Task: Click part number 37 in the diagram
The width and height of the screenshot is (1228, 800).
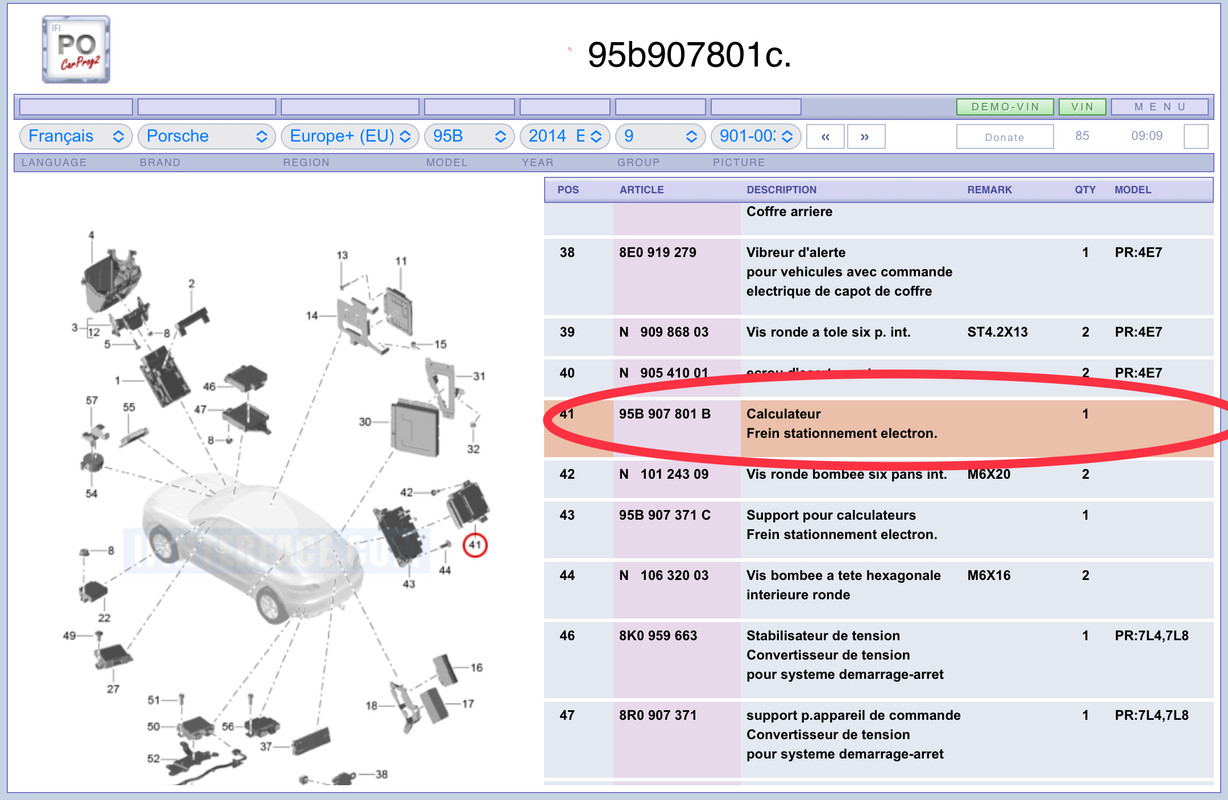Action: [x=266, y=747]
